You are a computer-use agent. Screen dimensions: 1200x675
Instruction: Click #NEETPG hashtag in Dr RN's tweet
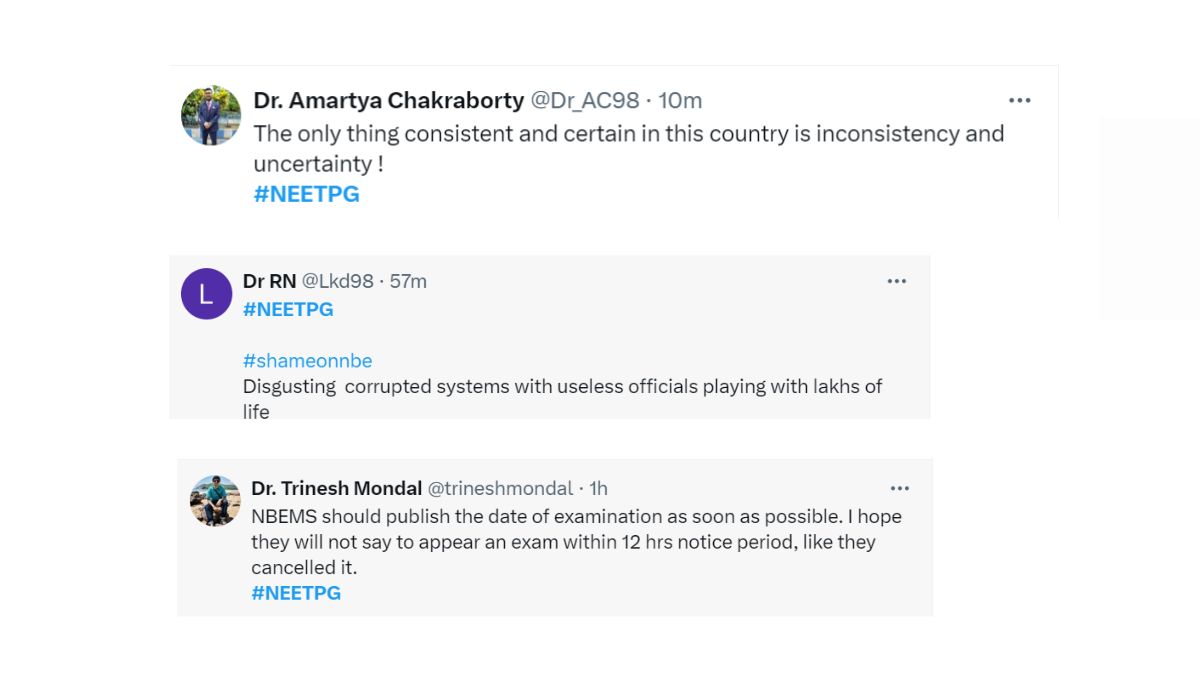point(288,310)
